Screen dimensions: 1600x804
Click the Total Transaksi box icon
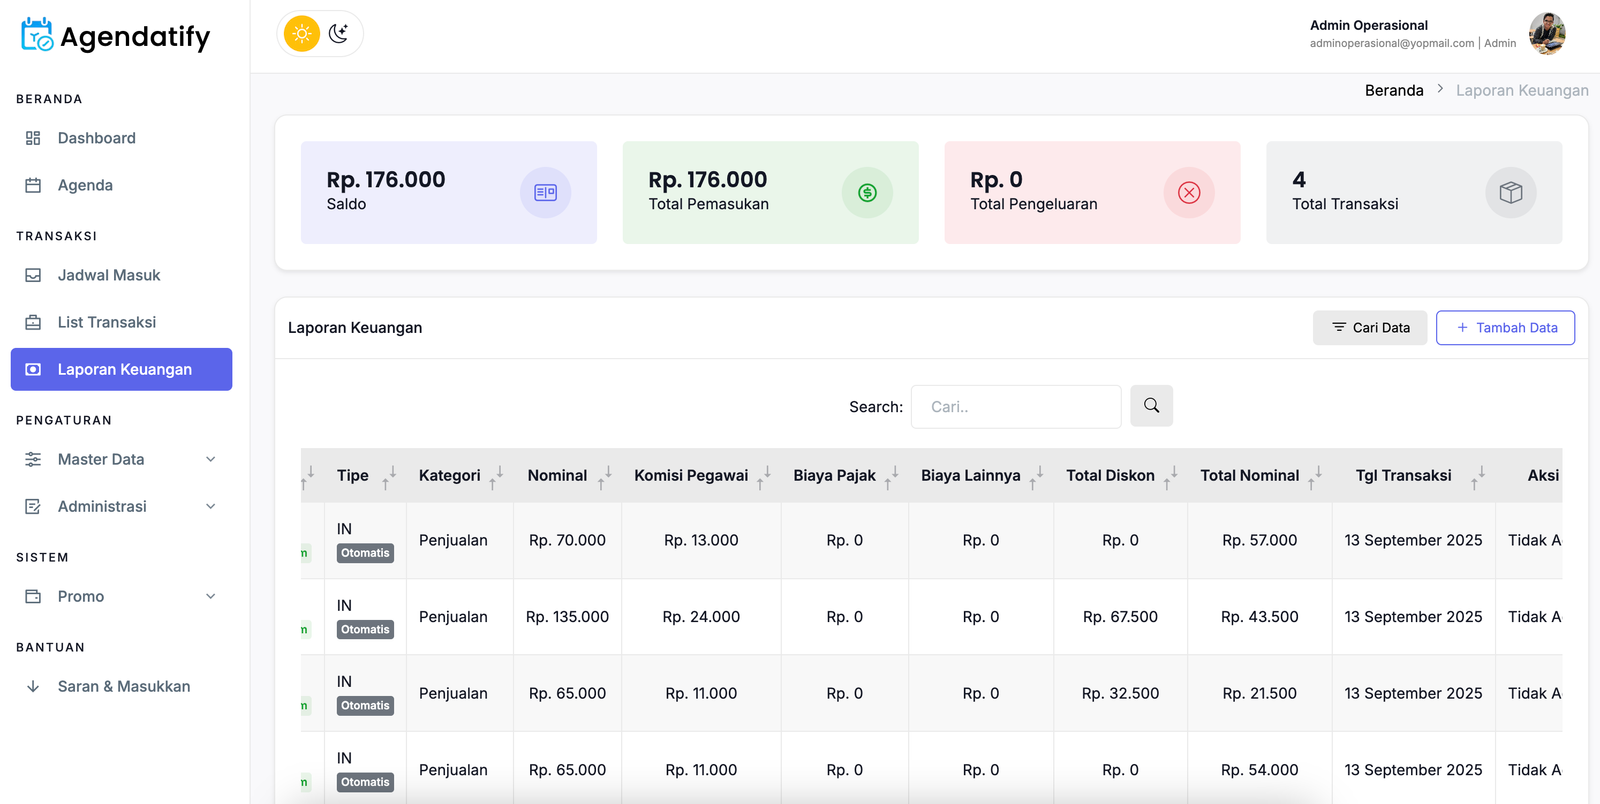1510,193
